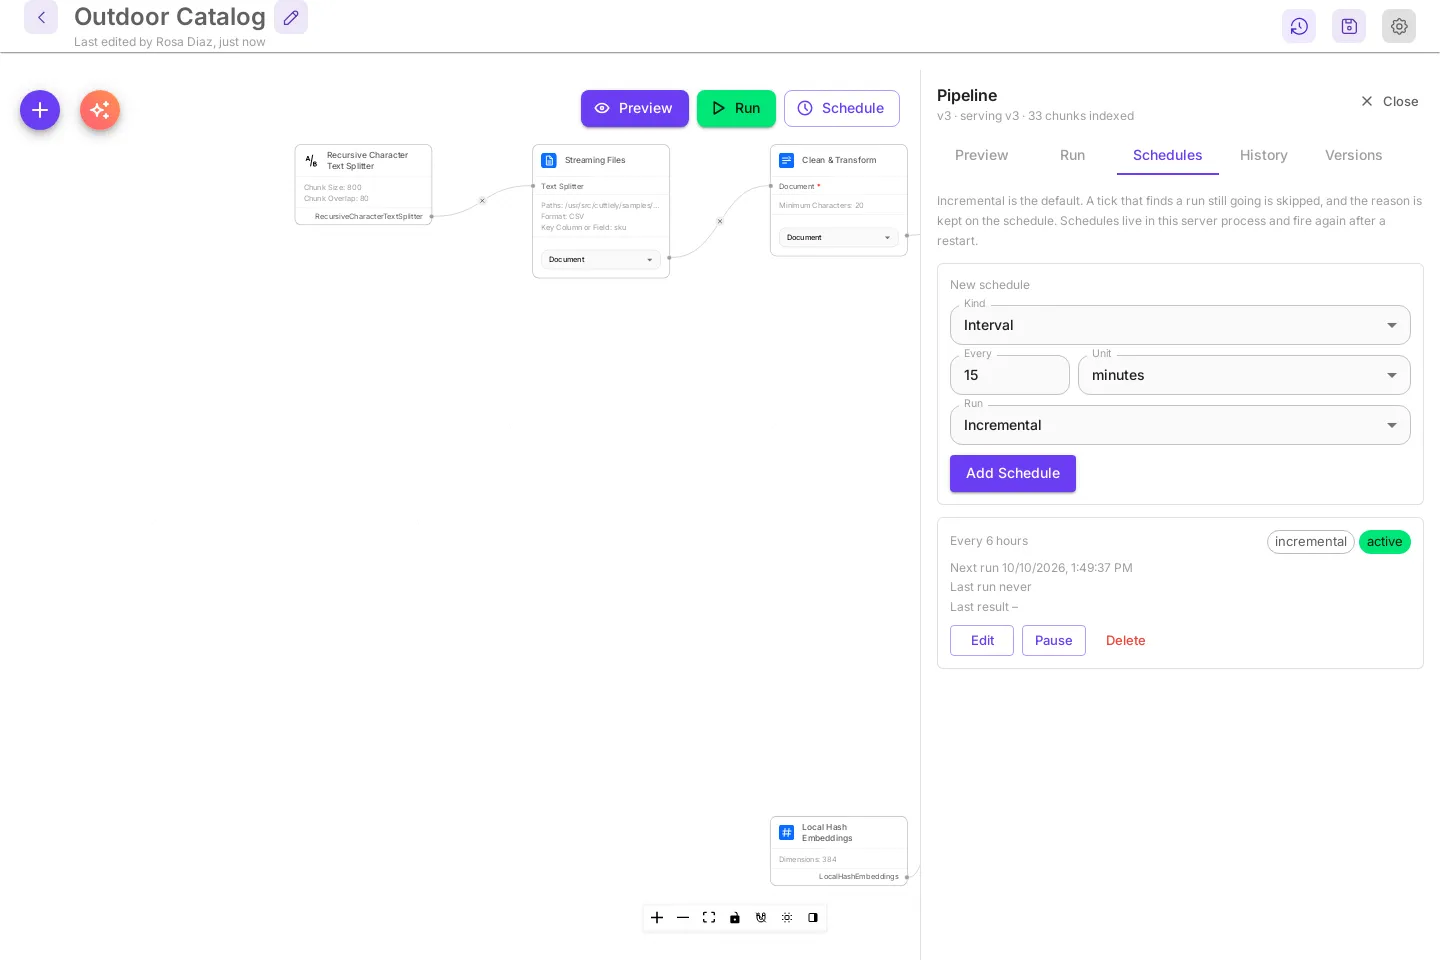Open the Run dropdown showing Incremental

pos(1180,425)
